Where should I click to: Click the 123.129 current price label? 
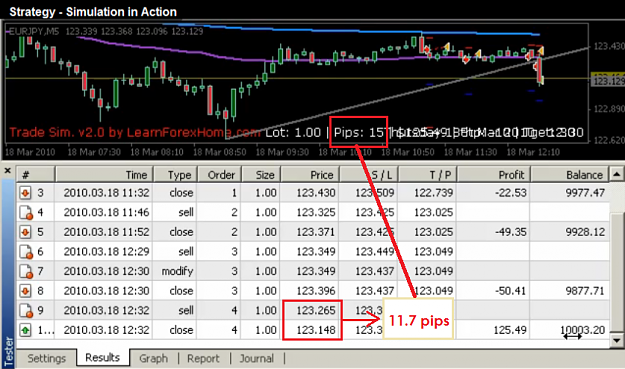point(608,81)
